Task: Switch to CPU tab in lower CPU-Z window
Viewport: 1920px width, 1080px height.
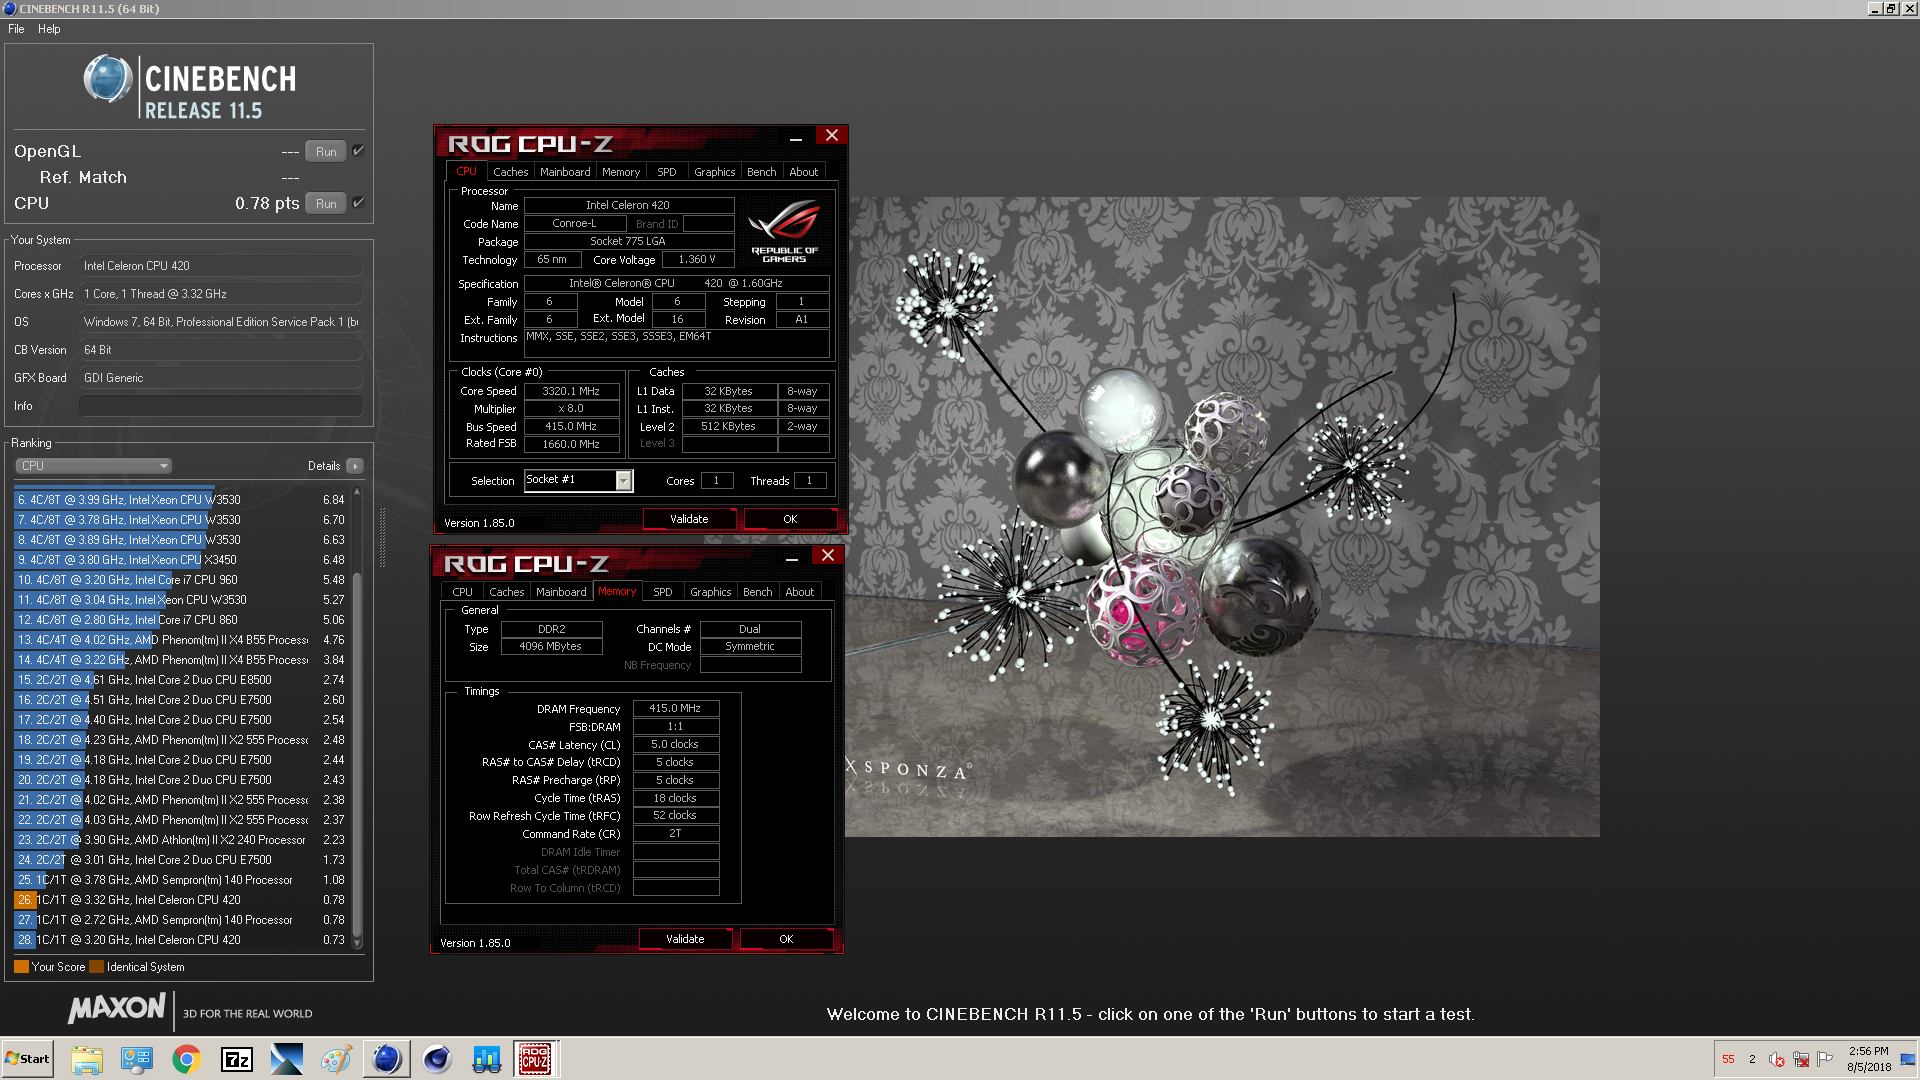Action: tap(462, 592)
